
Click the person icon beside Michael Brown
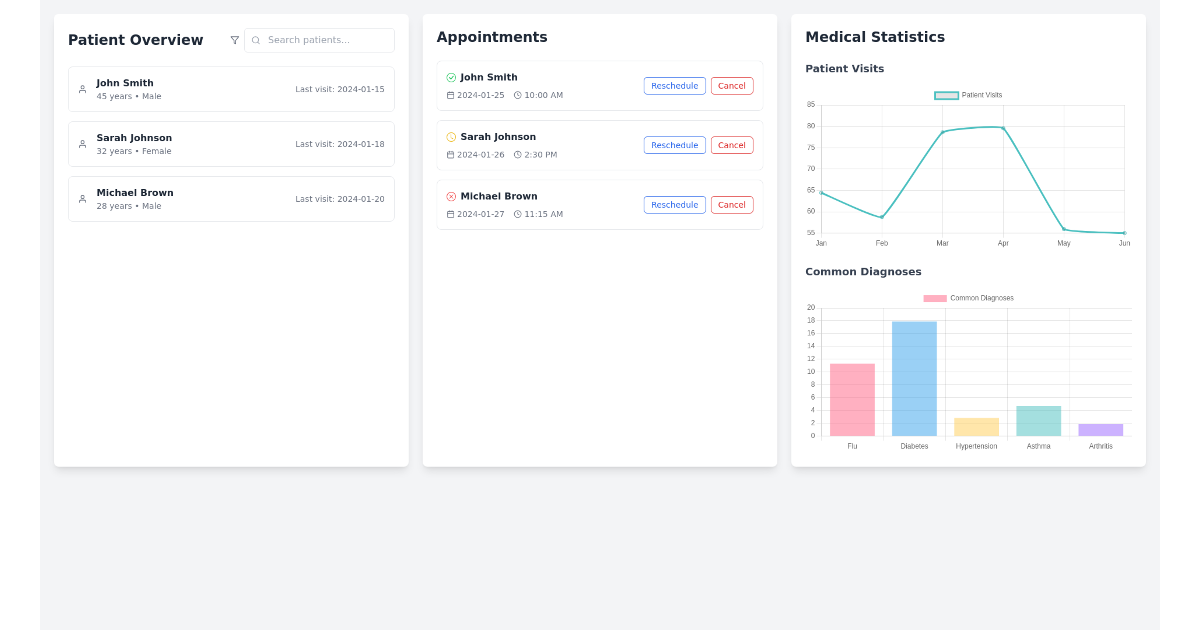click(x=81, y=198)
